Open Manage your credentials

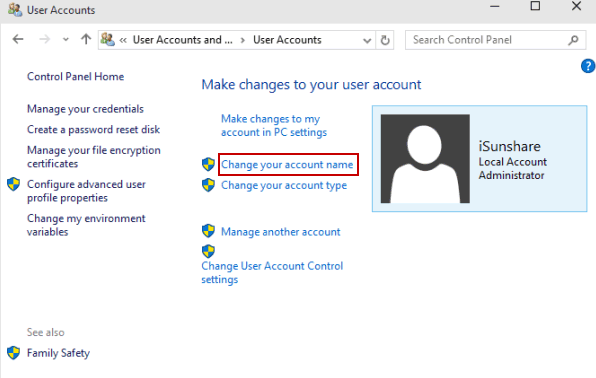click(x=85, y=109)
